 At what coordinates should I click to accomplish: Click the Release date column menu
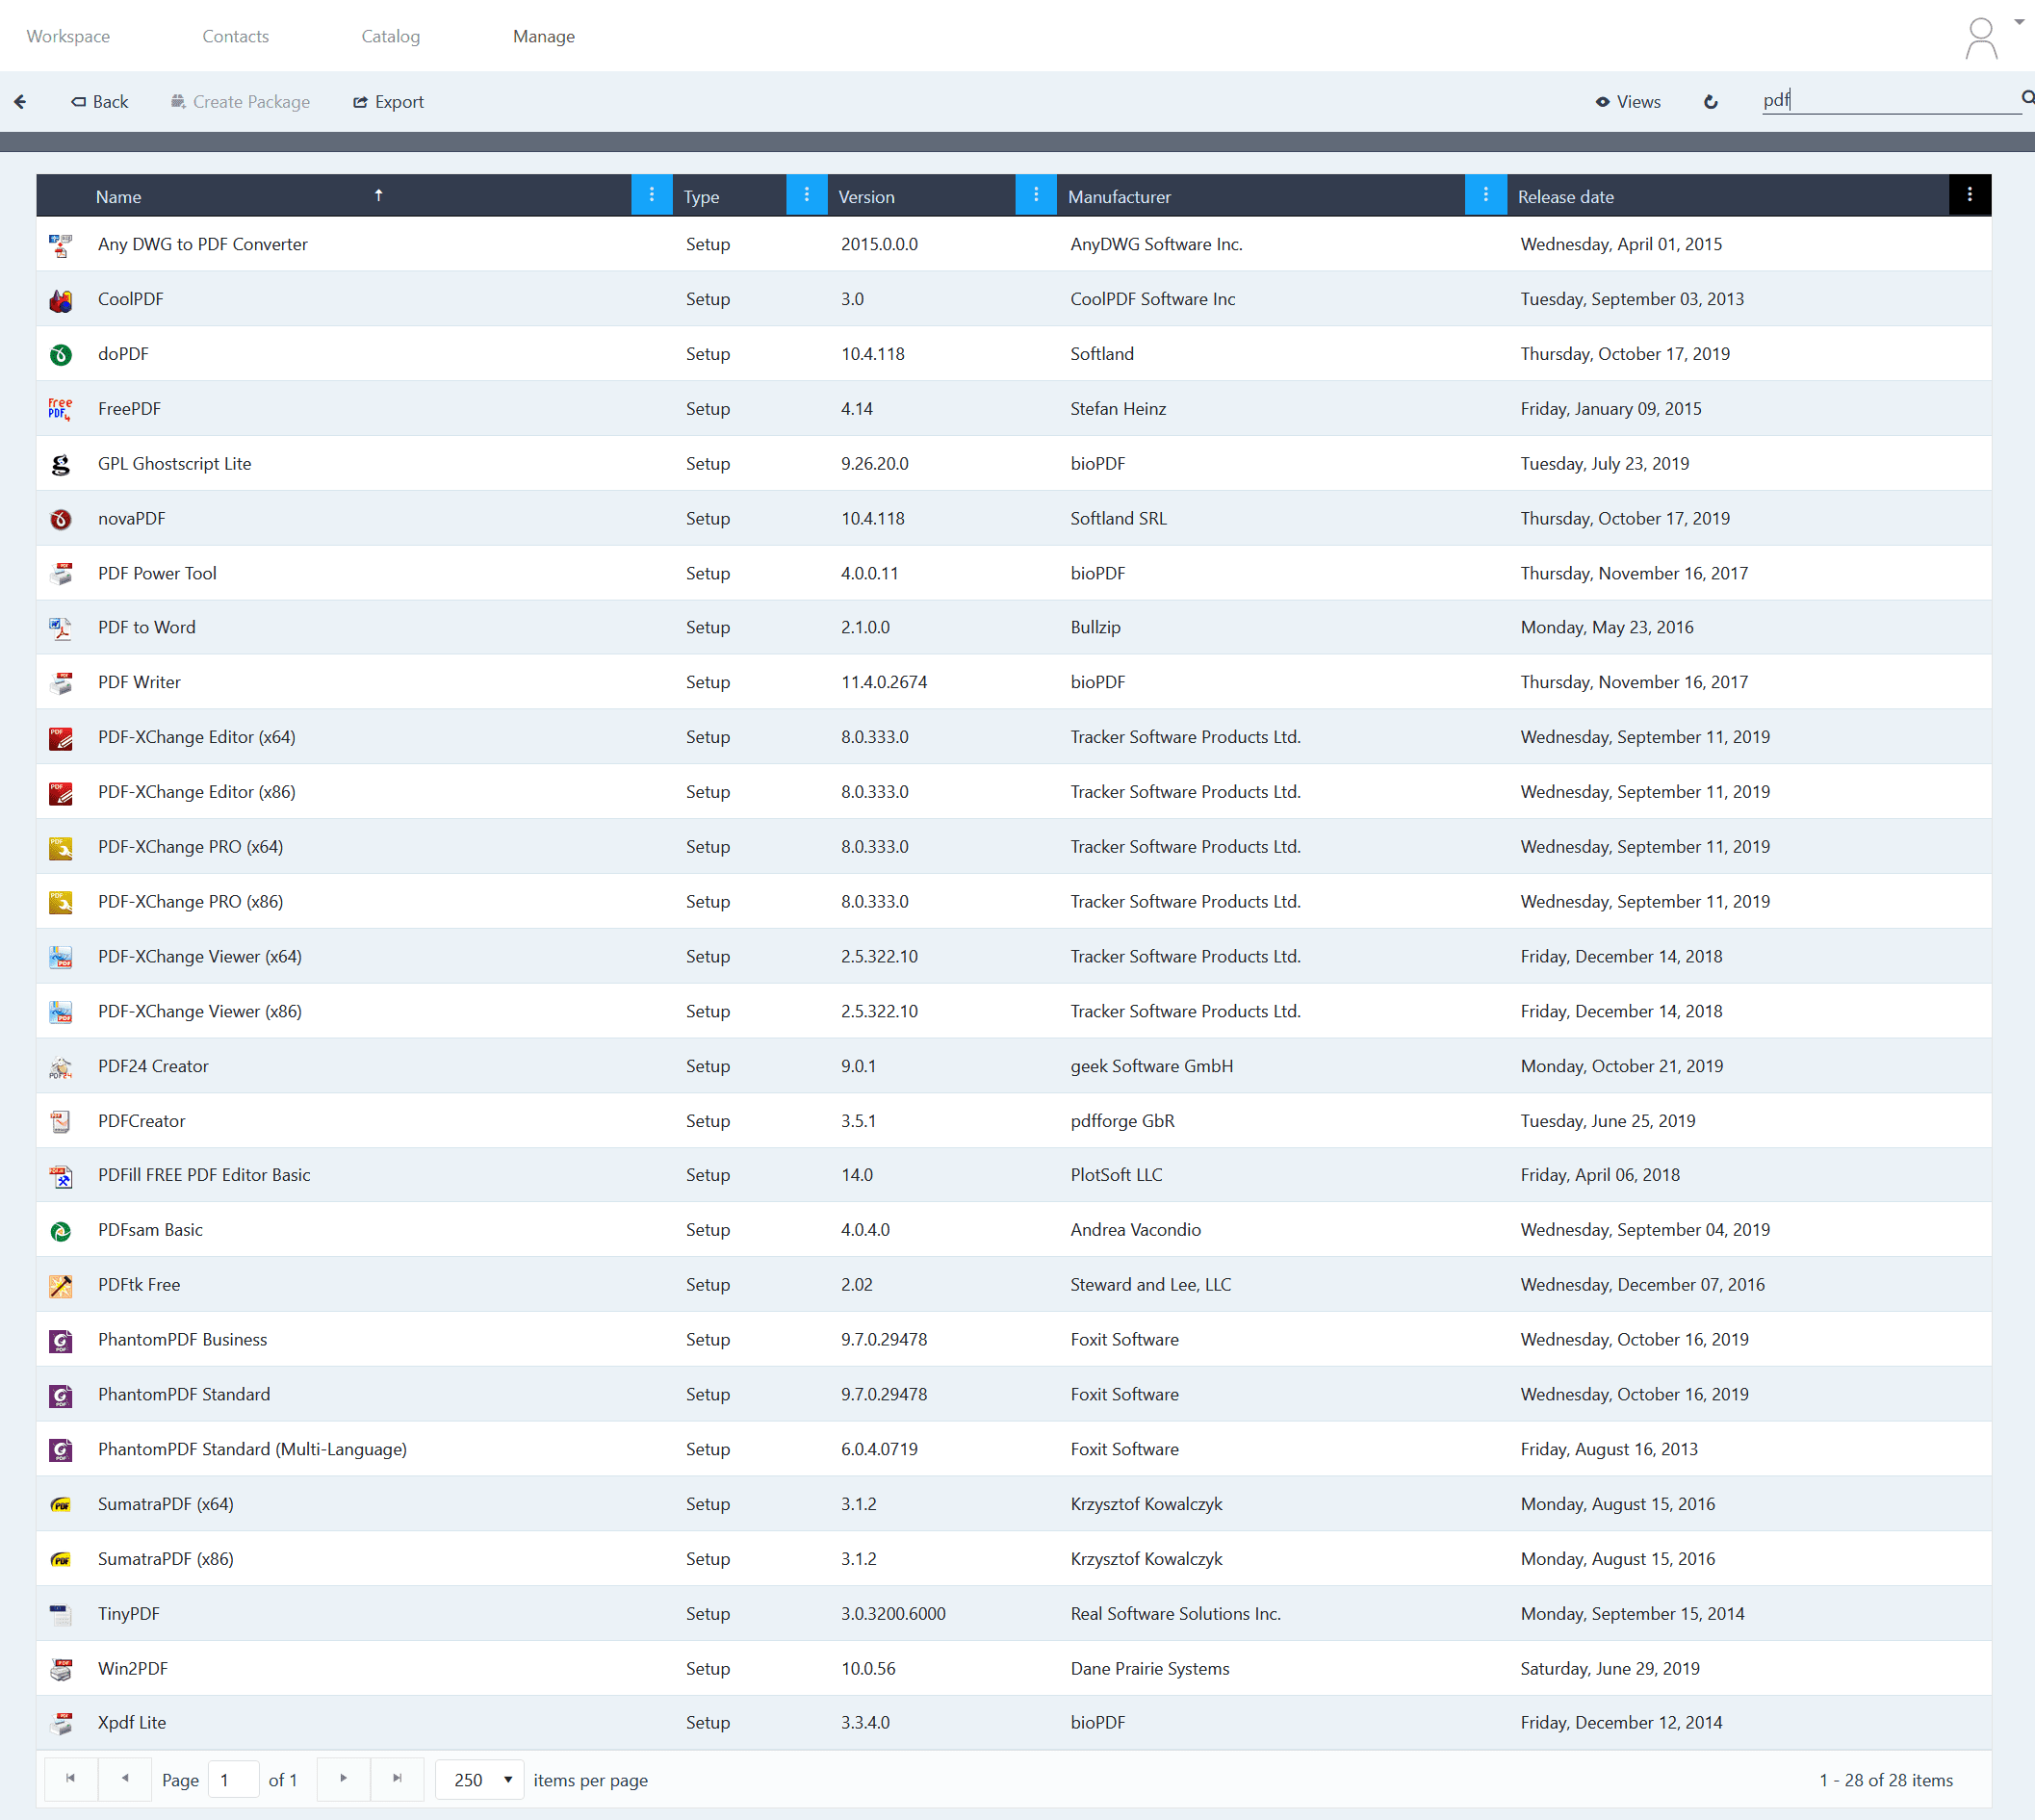[1969, 195]
